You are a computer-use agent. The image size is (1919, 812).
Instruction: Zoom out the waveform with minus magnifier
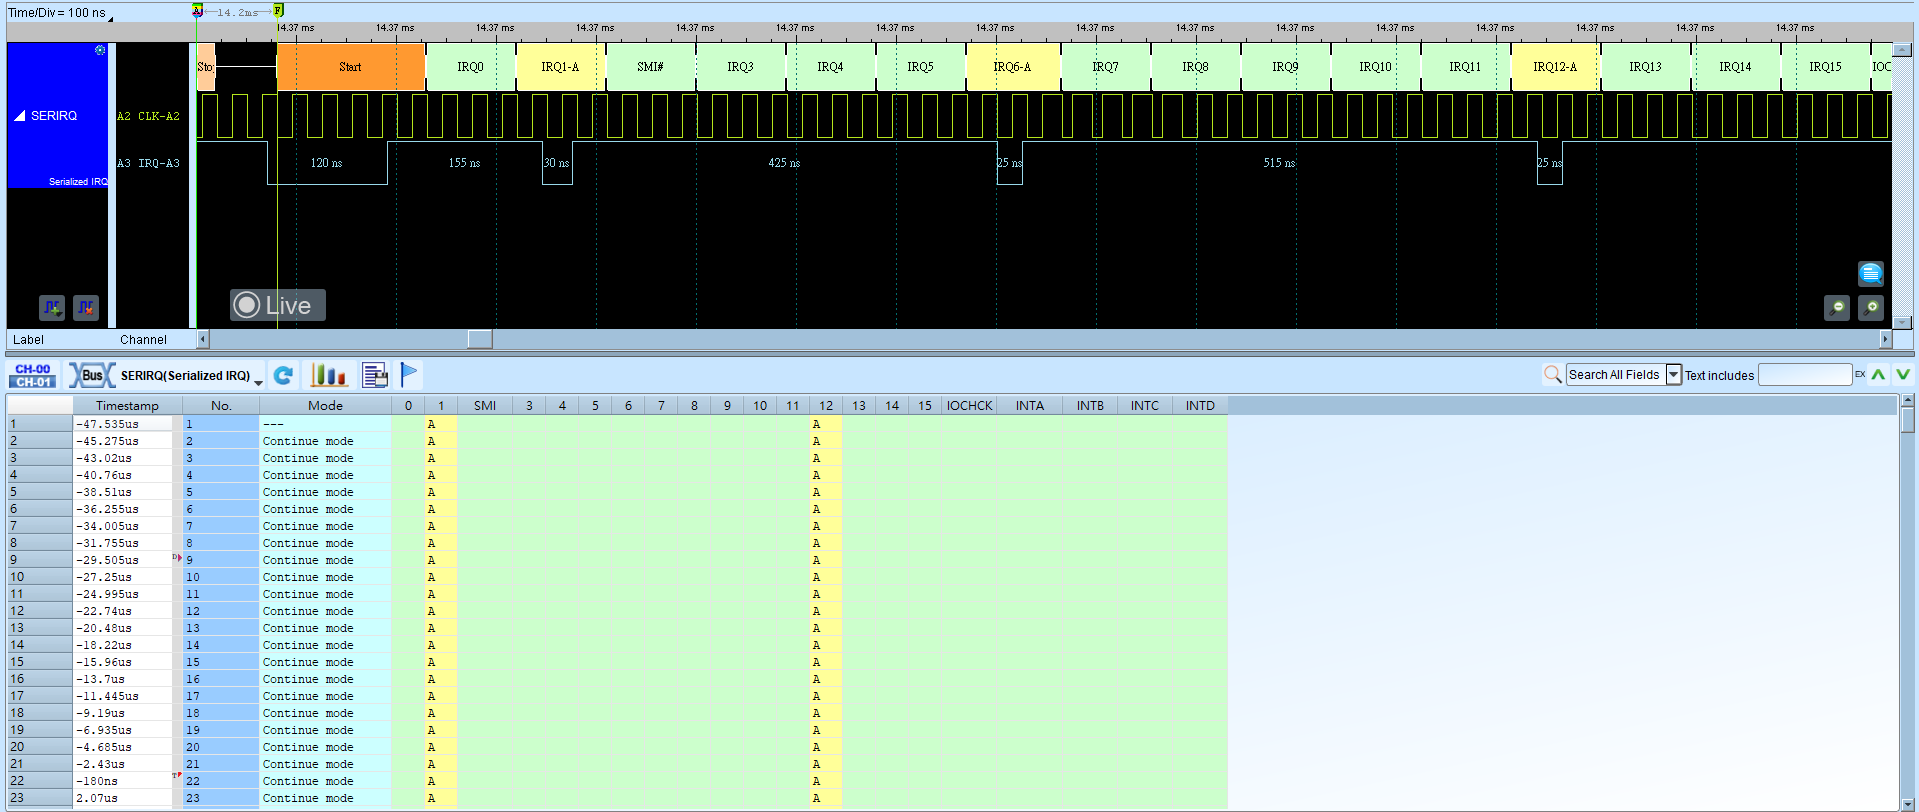(1836, 308)
